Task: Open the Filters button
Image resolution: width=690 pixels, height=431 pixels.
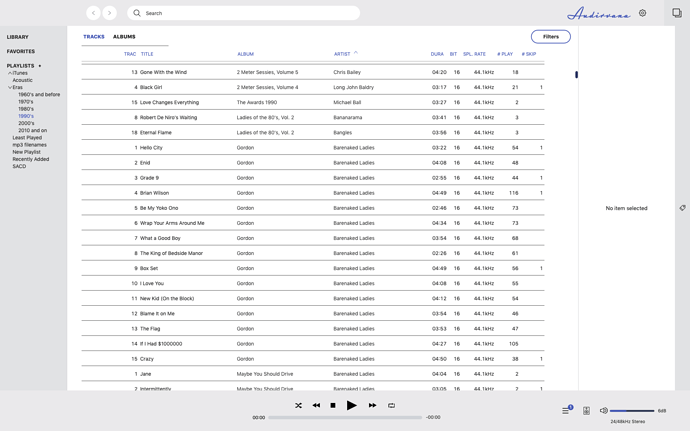Action: [551, 37]
